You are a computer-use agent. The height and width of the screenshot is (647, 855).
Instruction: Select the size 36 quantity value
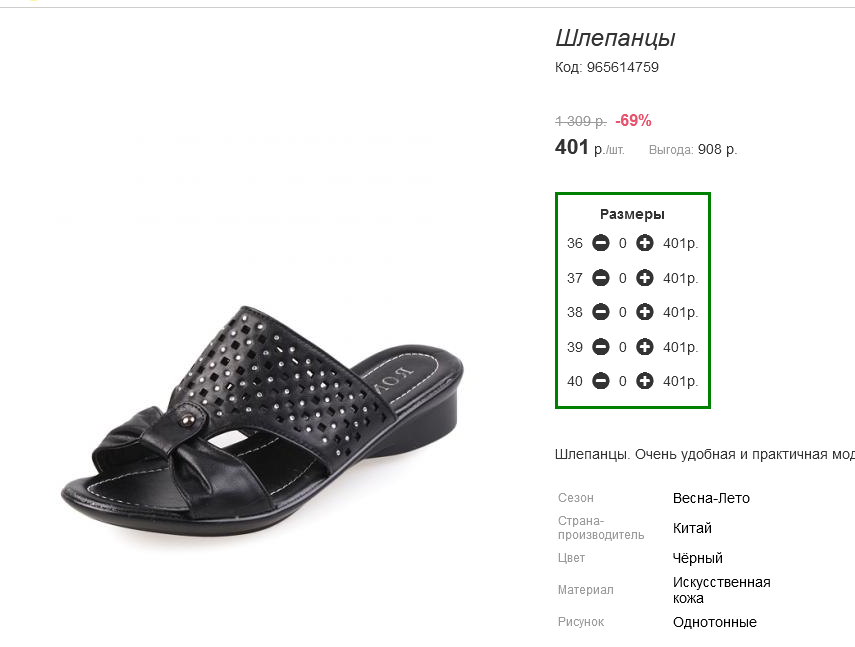pos(623,244)
